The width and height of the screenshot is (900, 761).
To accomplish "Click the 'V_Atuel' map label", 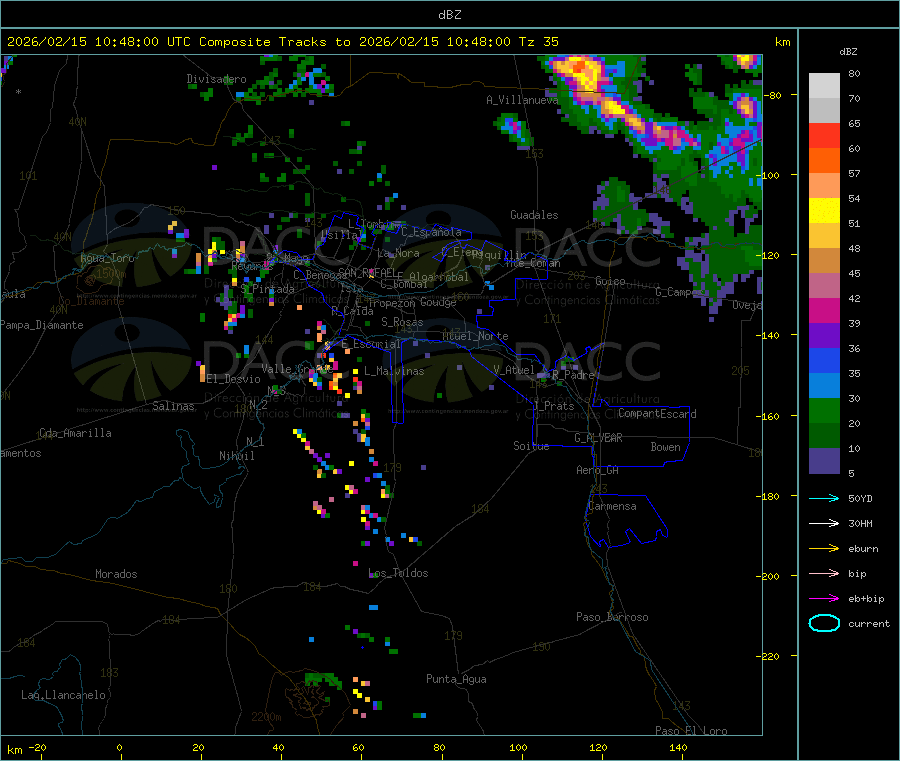I will (514, 370).
